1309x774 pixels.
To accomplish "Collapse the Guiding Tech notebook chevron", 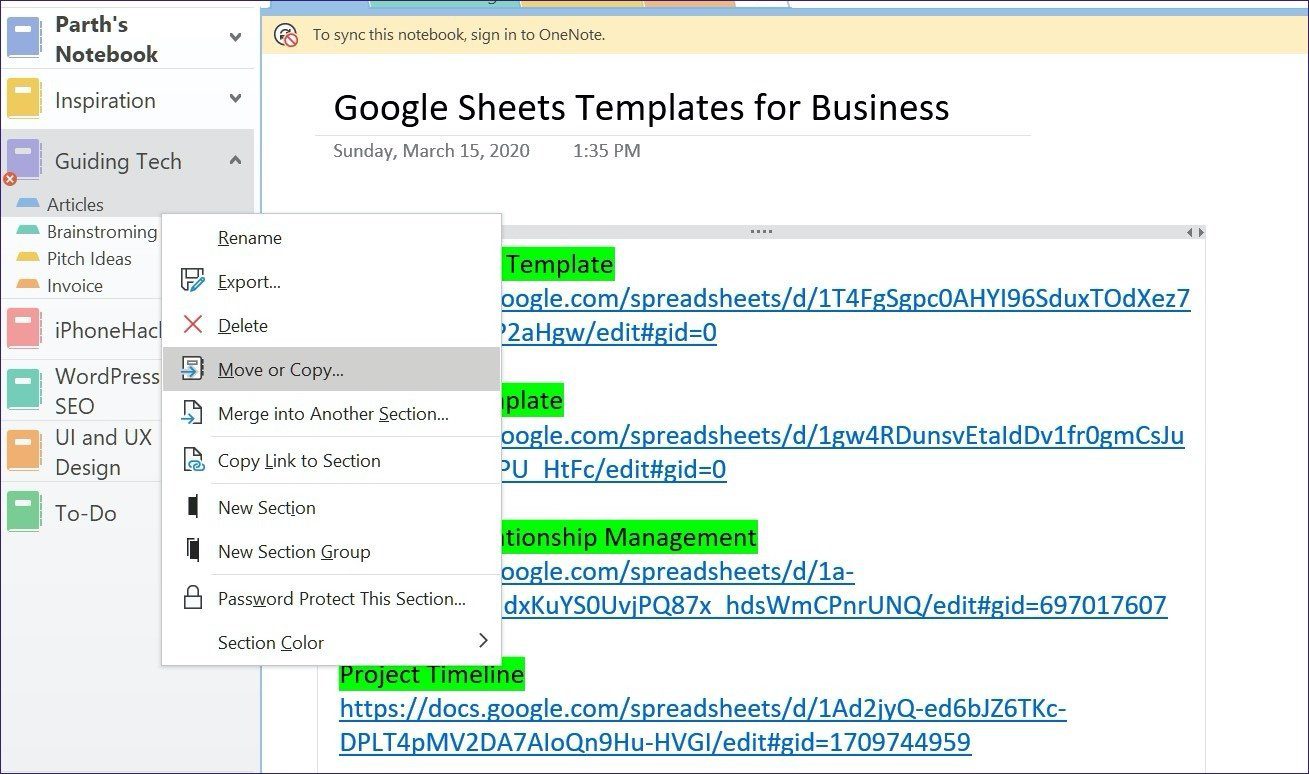I will 235,160.
